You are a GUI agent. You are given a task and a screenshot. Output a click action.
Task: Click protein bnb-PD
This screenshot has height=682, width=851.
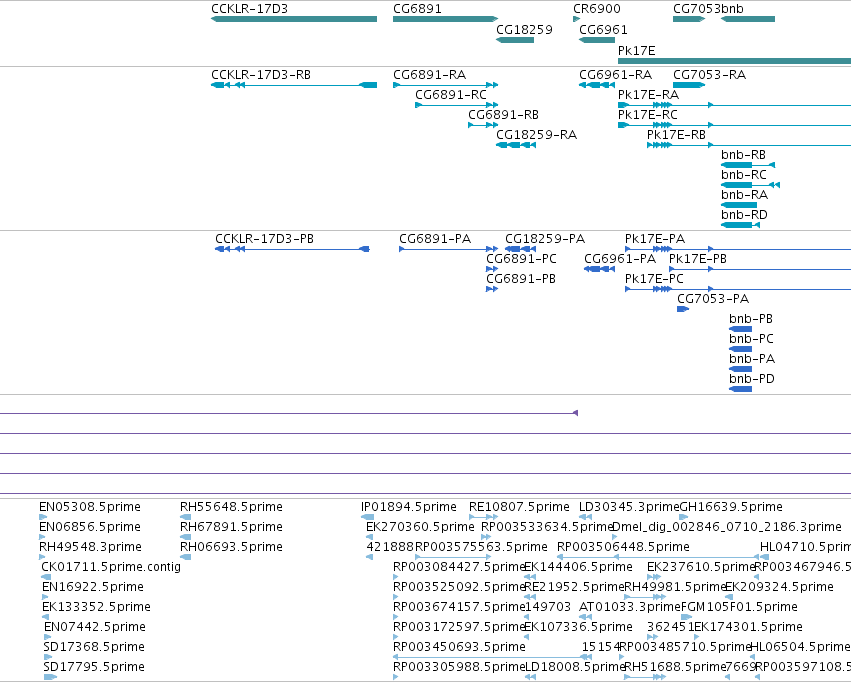(740, 389)
